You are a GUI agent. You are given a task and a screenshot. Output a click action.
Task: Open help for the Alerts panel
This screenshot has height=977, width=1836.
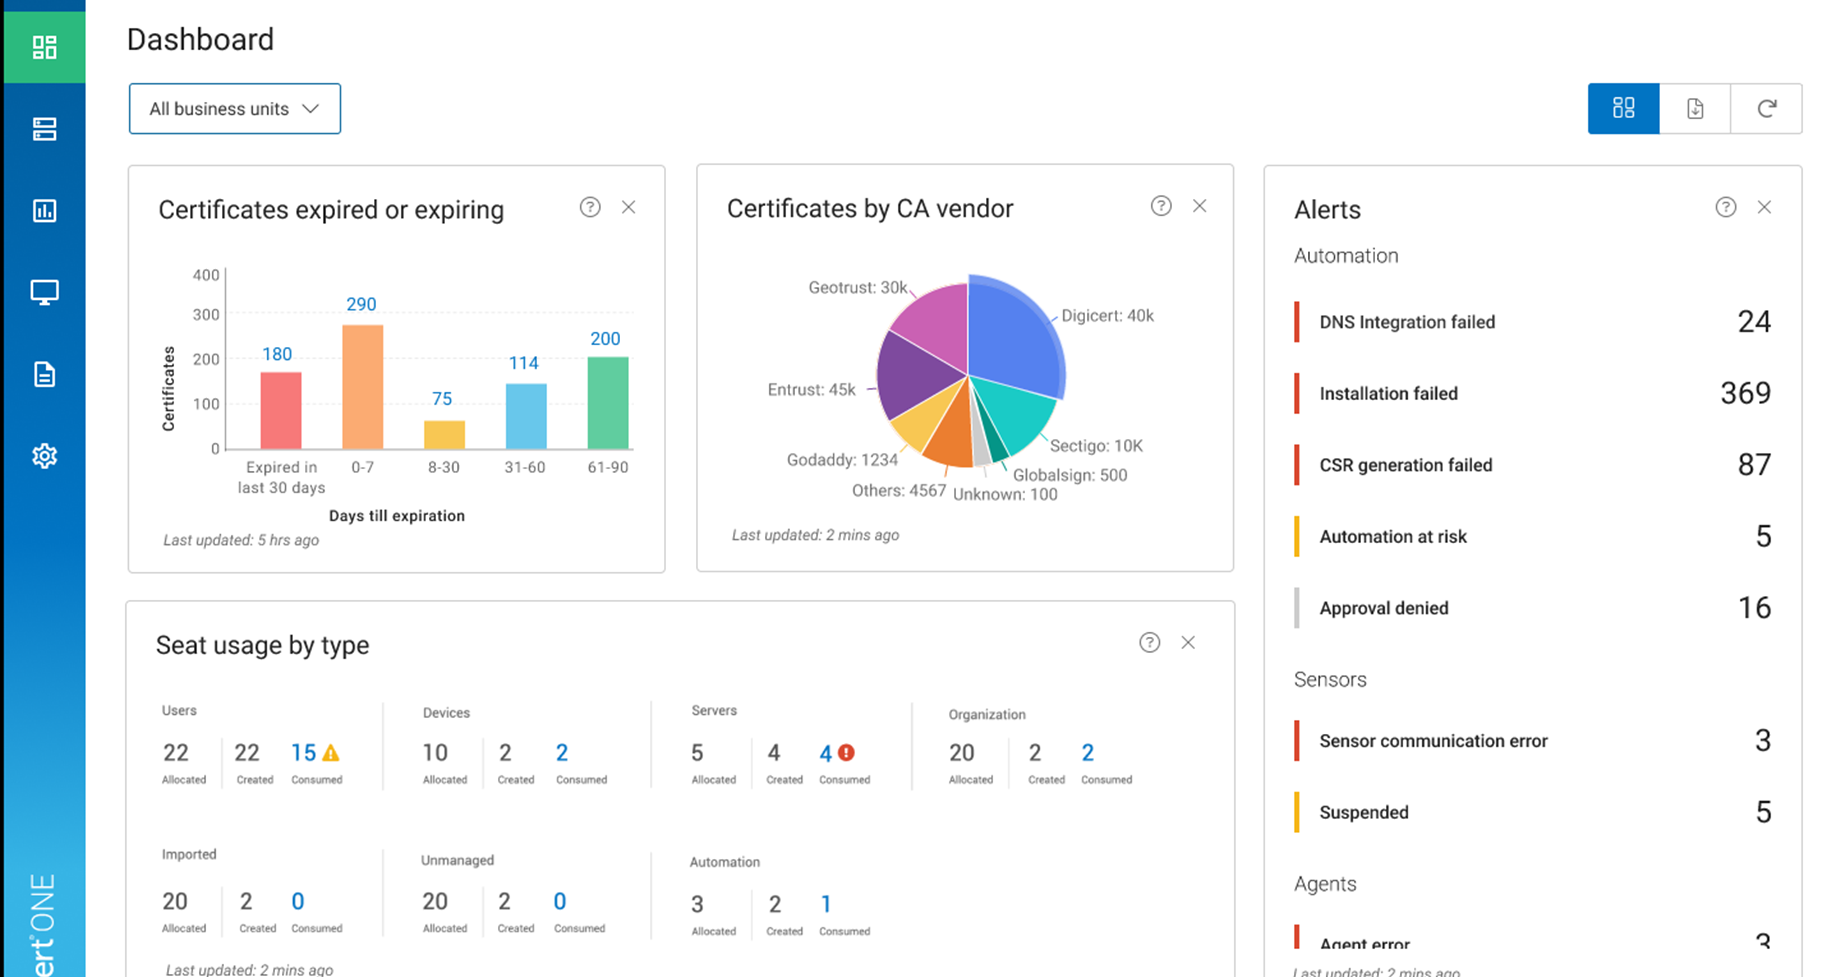pyautogui.click(x=1726, y=207)
